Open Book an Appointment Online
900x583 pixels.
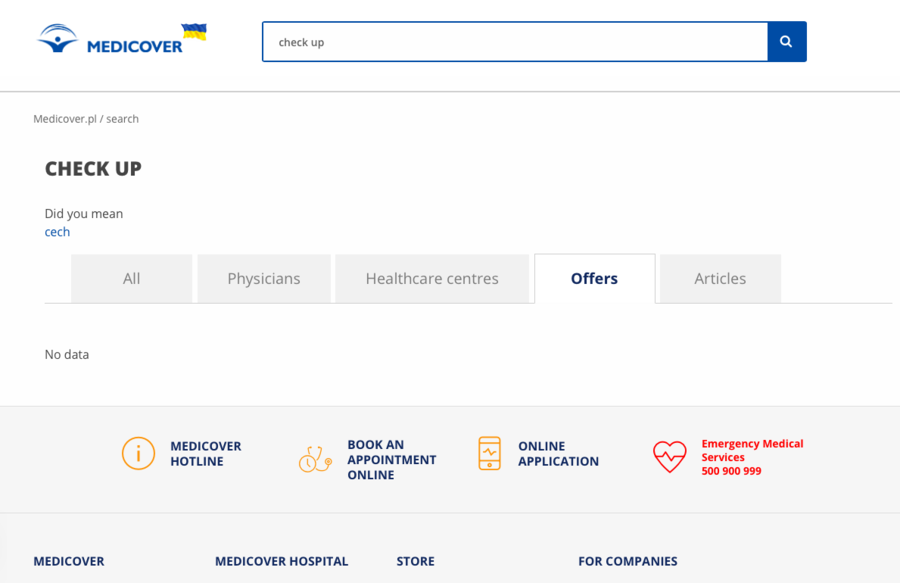point(391,460)
